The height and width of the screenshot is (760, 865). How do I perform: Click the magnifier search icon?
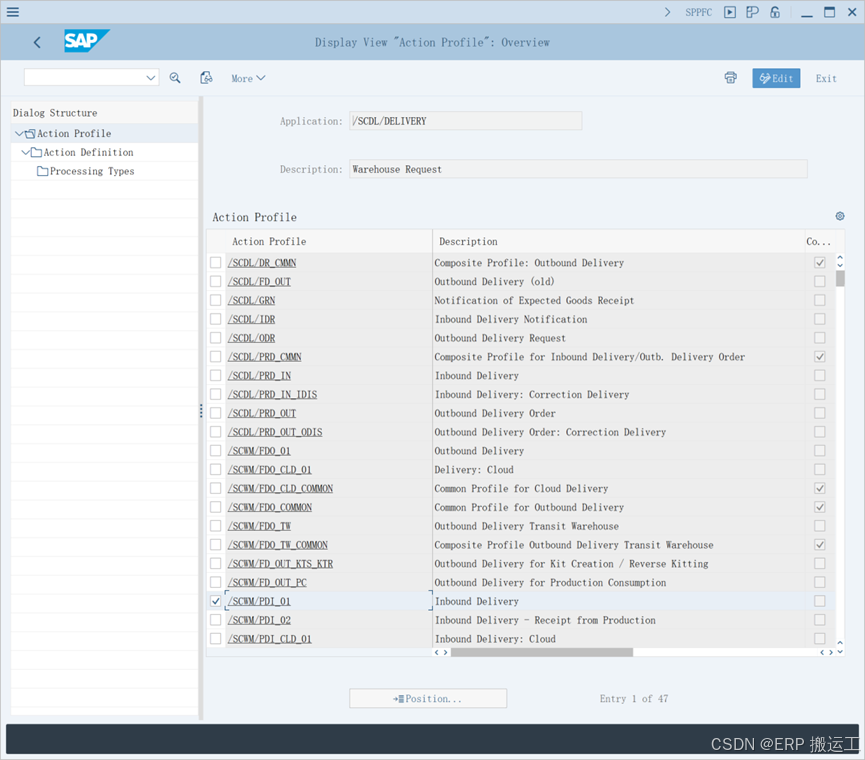pyautogui.click(x=175, y=77)
